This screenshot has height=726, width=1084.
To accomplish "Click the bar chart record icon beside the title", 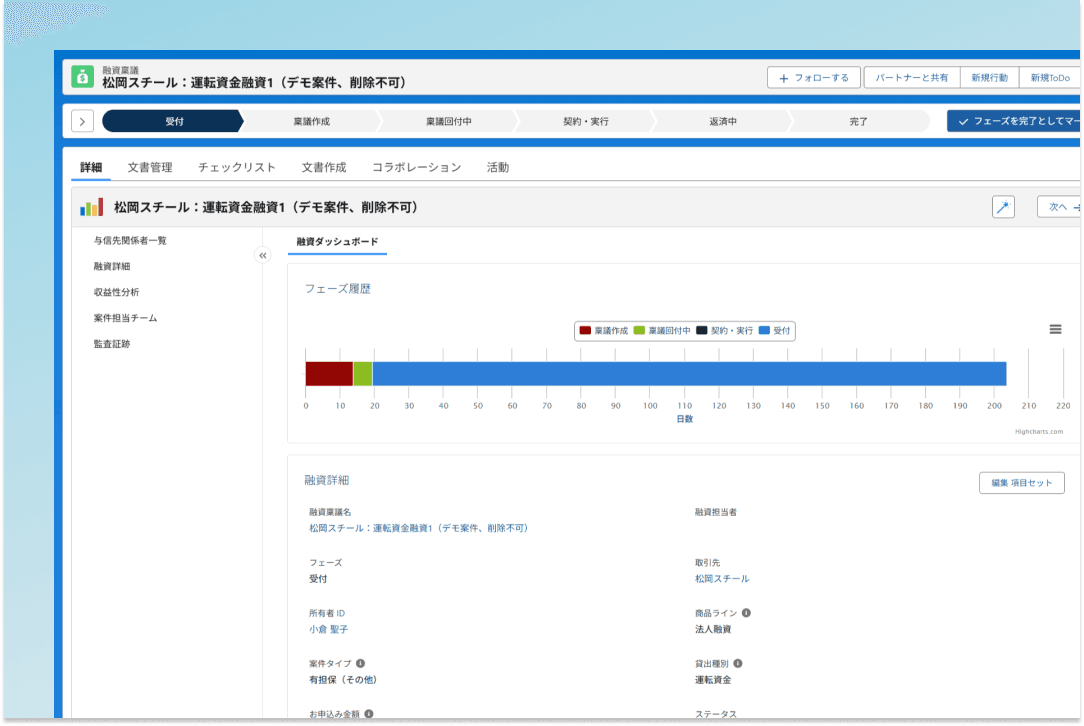I will 91,206.
